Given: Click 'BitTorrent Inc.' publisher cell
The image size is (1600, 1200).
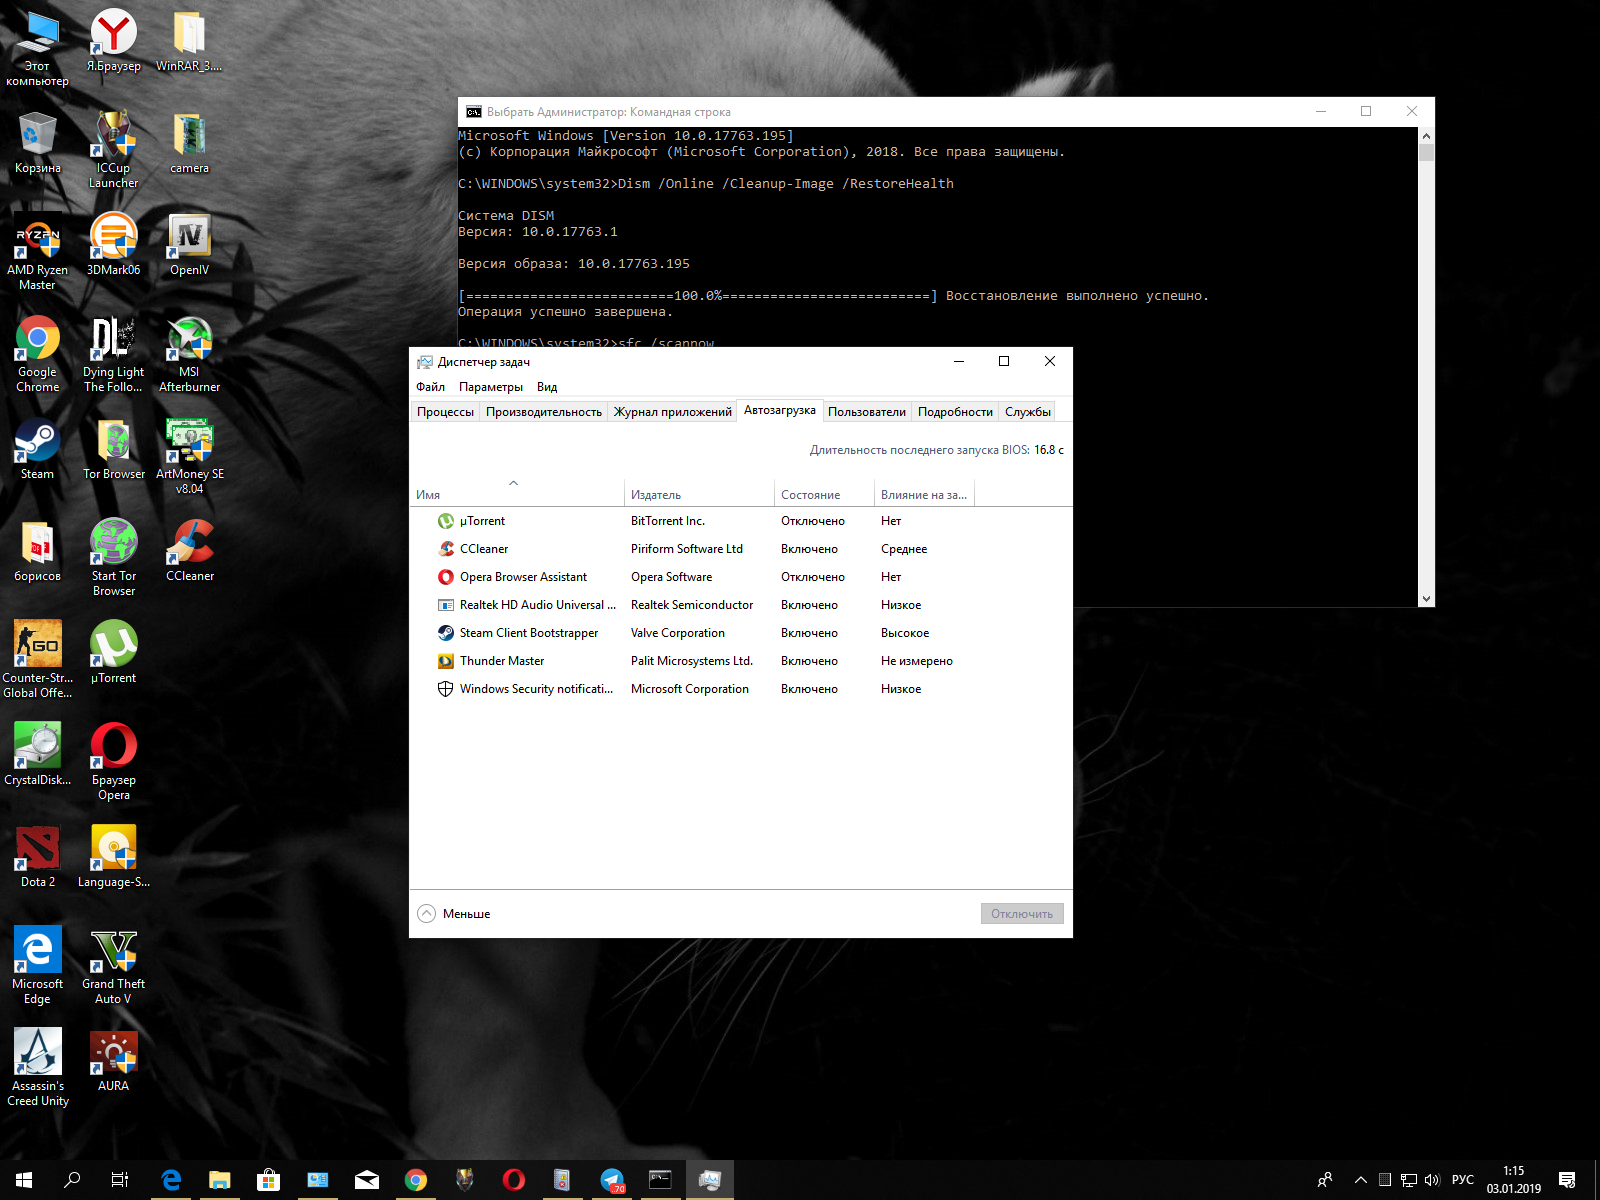Looking at the screenshot, I should (x=668, y=521).
